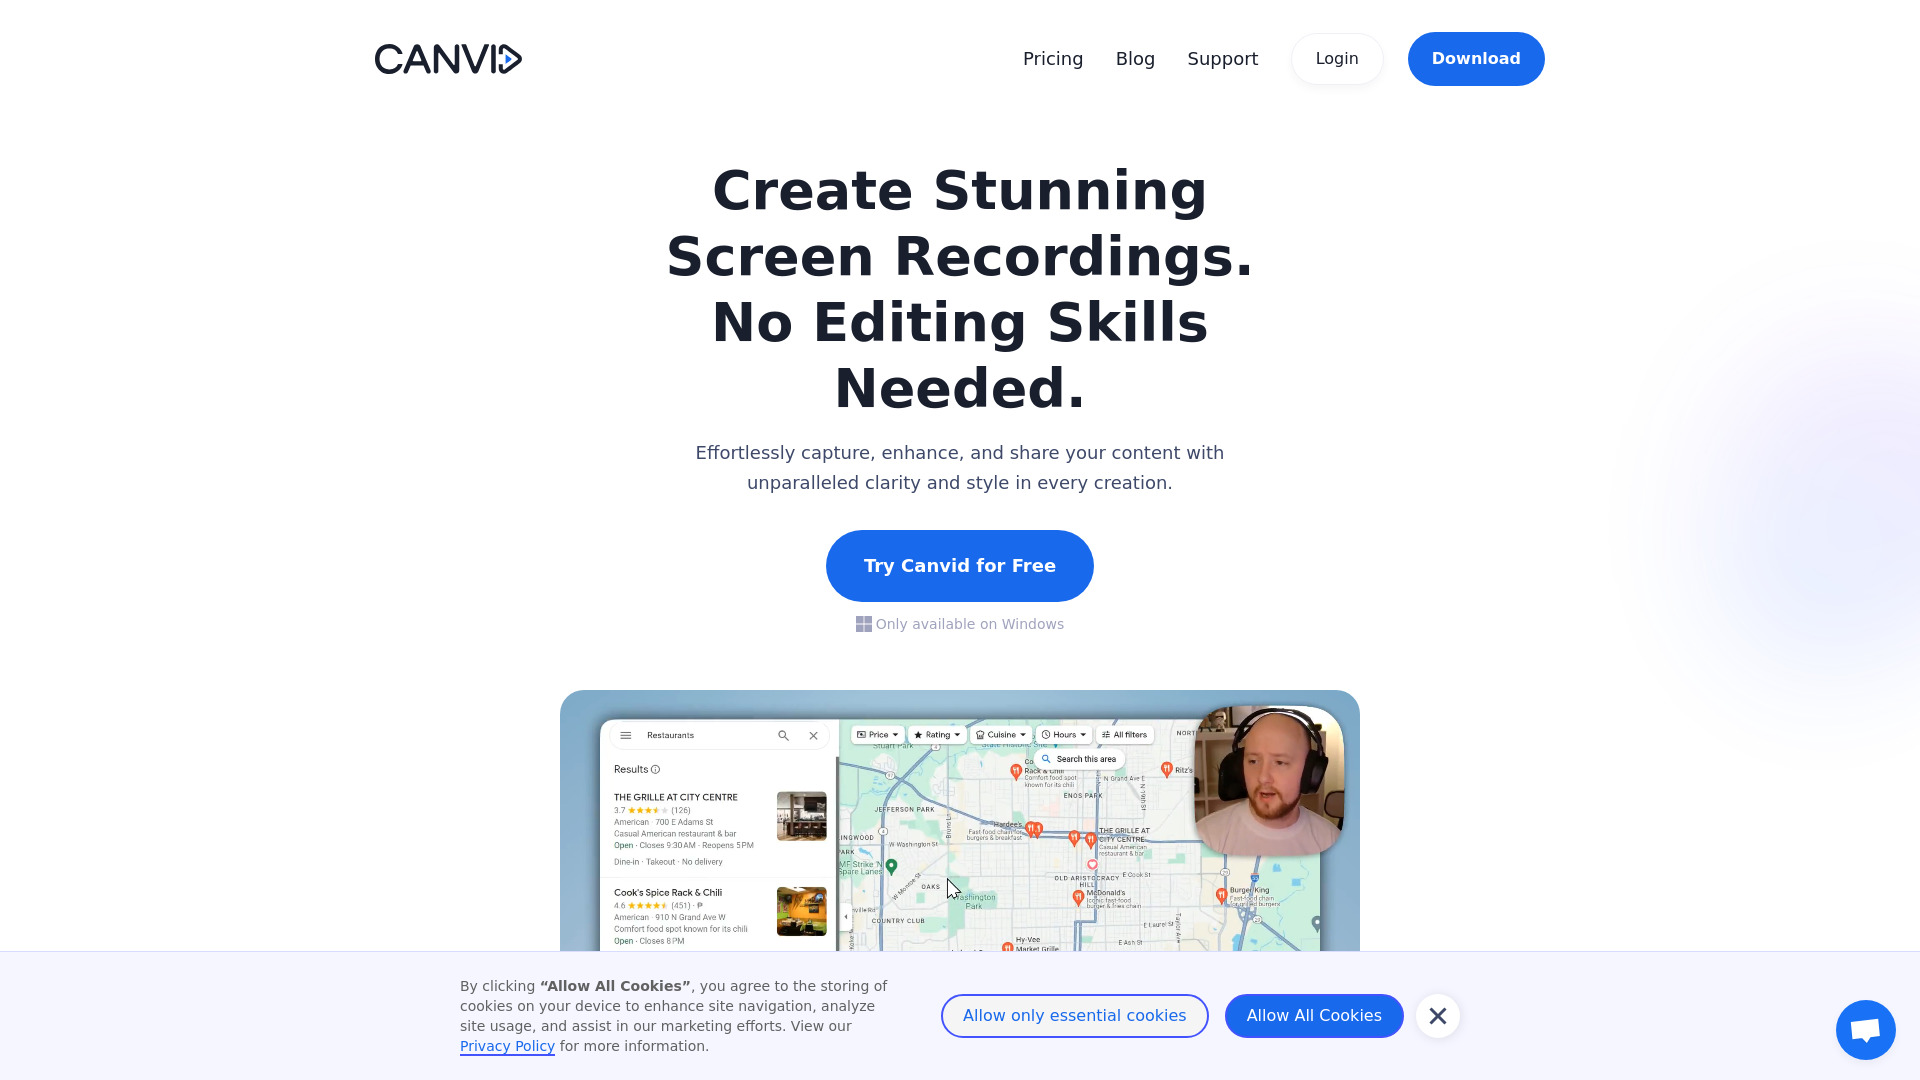
Task: Click Allow only essential cookies button
Action: pos(1075,1015)
